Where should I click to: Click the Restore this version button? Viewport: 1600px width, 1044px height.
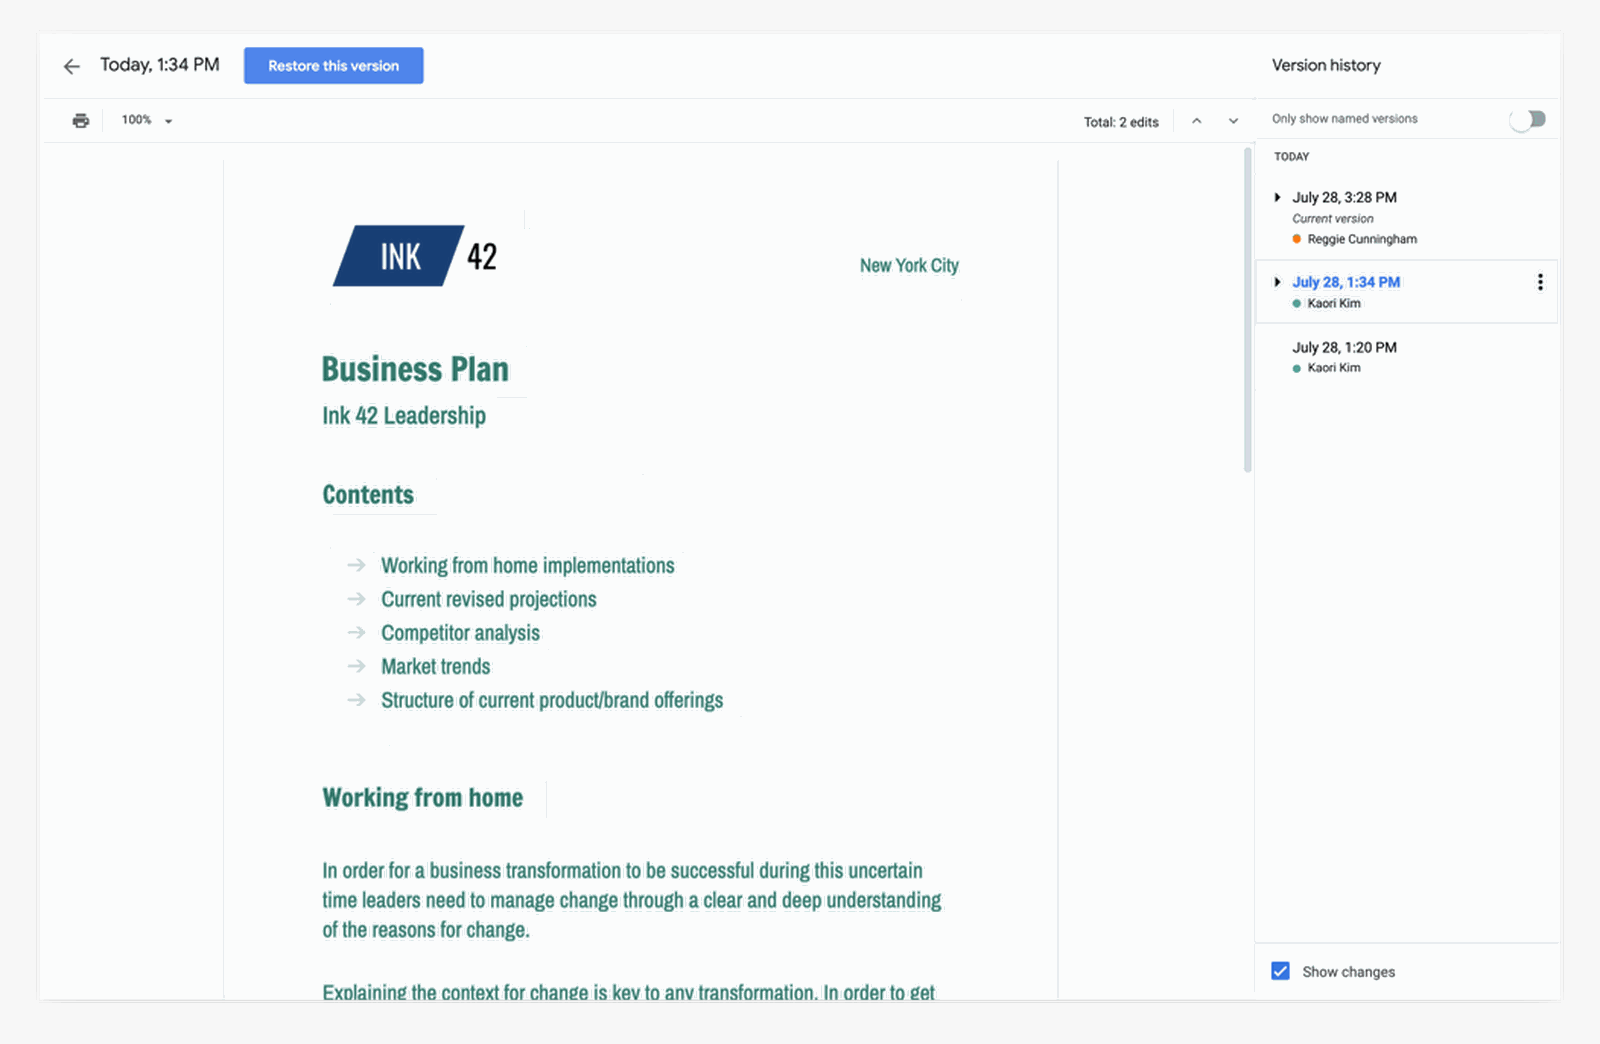[333, 65]
